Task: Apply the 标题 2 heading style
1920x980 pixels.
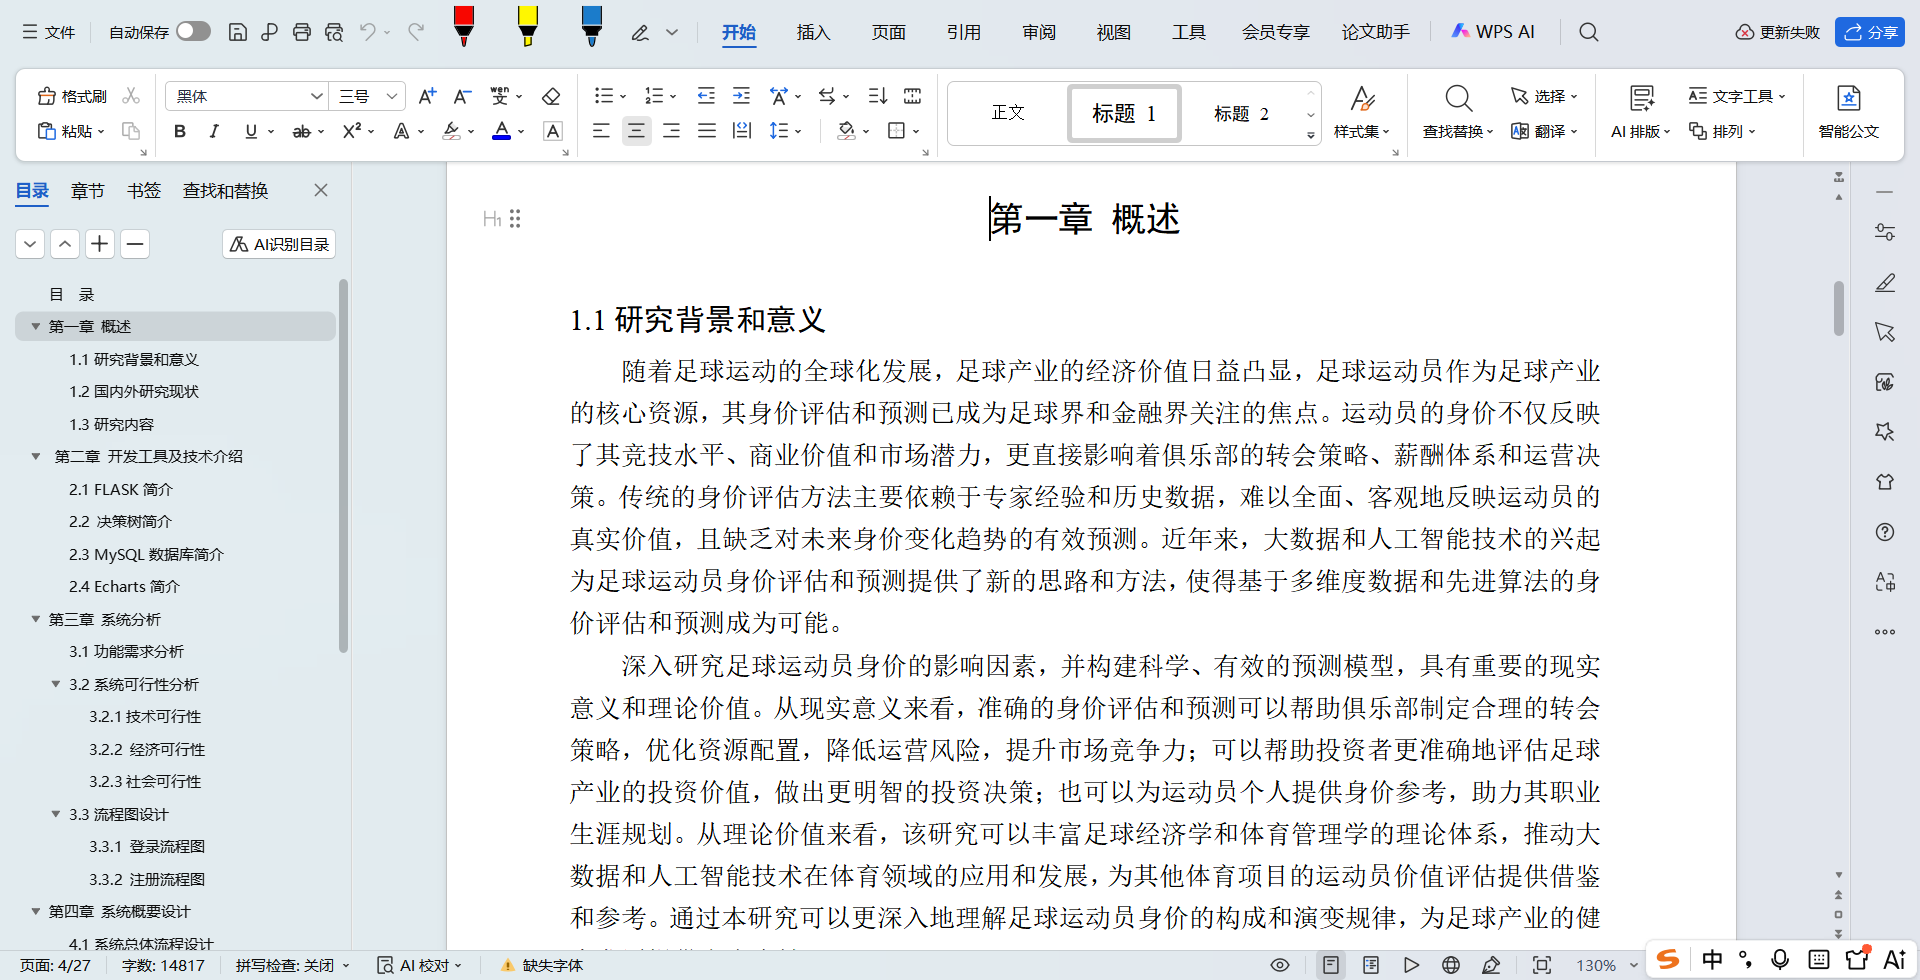Action: [1241, 113]
